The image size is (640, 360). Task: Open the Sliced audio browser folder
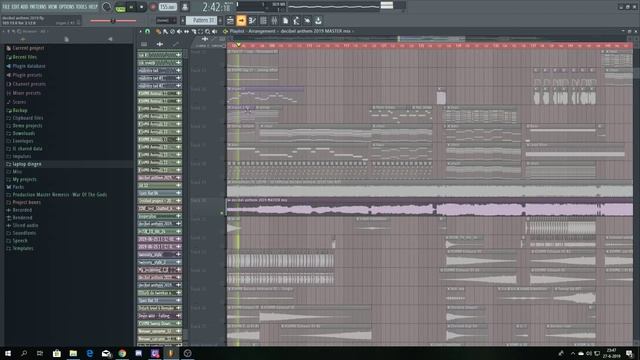point(22,225)
